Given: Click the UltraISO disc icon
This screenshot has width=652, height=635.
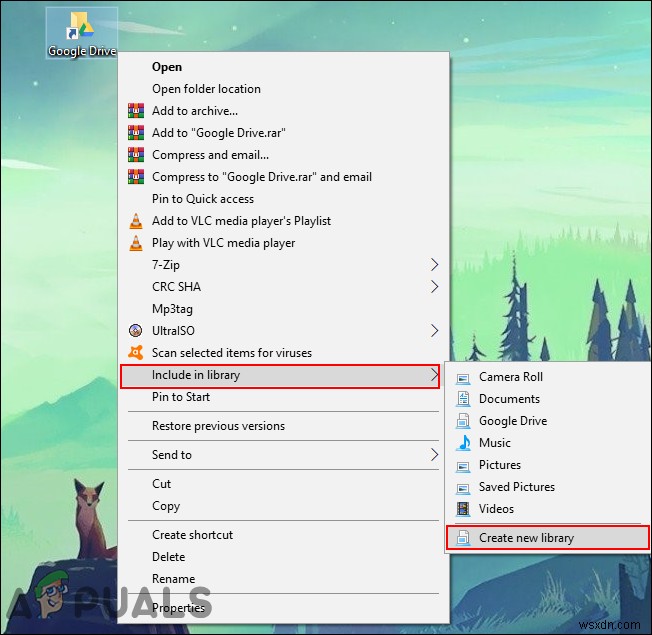Looking at the screenshot, I should [136, 331].
